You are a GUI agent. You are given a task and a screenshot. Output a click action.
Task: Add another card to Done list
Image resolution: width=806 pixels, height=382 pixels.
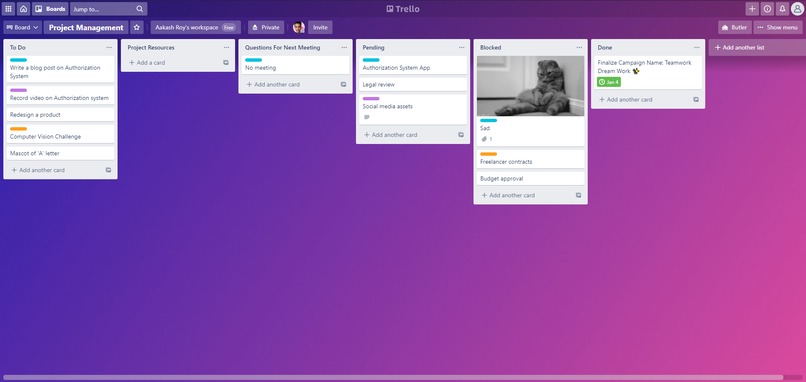pyautogui.click(x=626, y=100)
